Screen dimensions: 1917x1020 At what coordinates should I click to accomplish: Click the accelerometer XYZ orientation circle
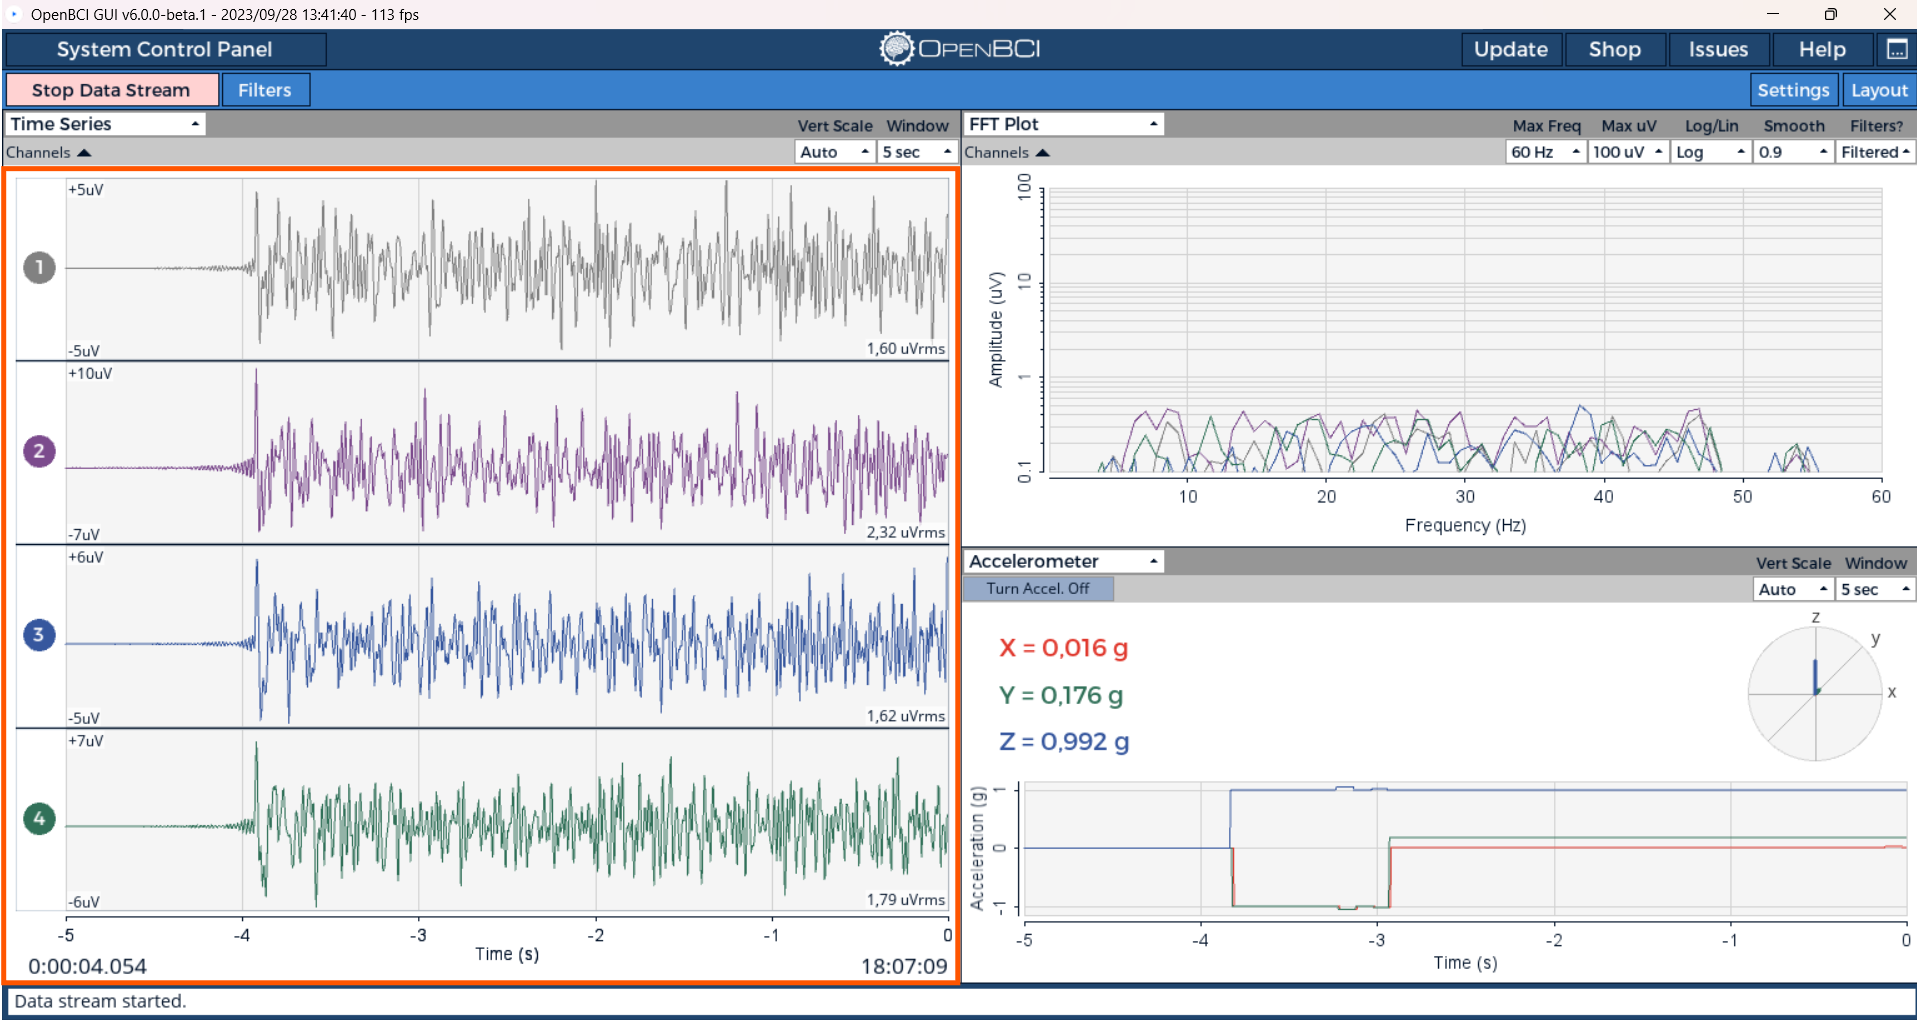[x=1815, y=693]
